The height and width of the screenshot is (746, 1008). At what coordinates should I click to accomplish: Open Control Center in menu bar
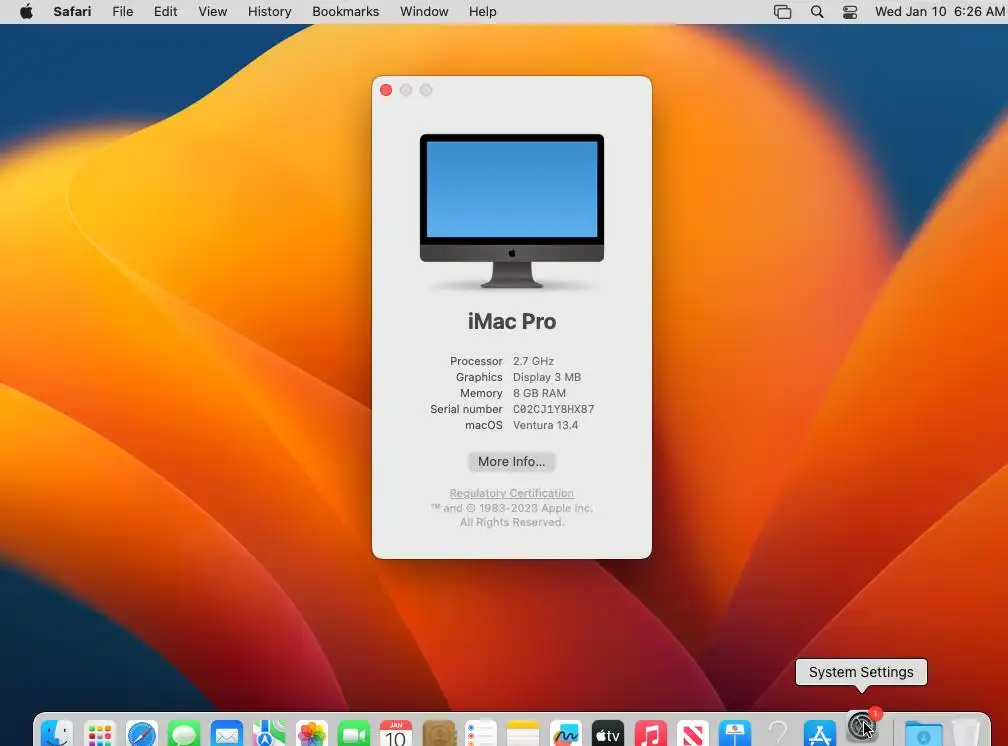tap(850, 12)
